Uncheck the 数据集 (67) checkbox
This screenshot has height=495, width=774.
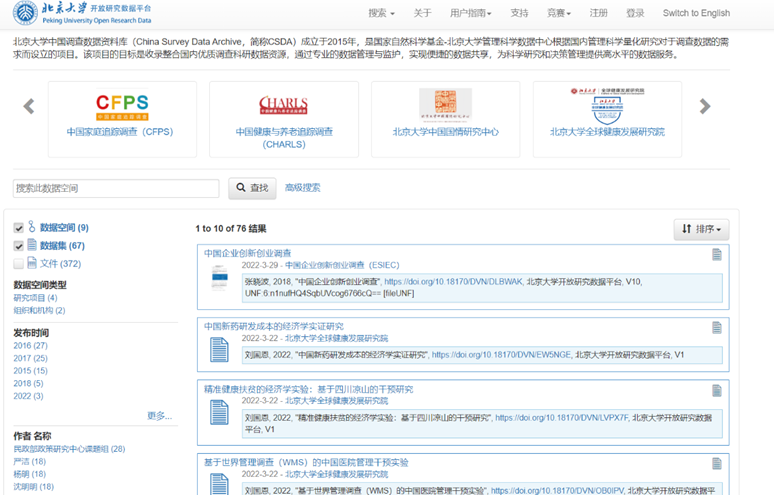(19, 246)
